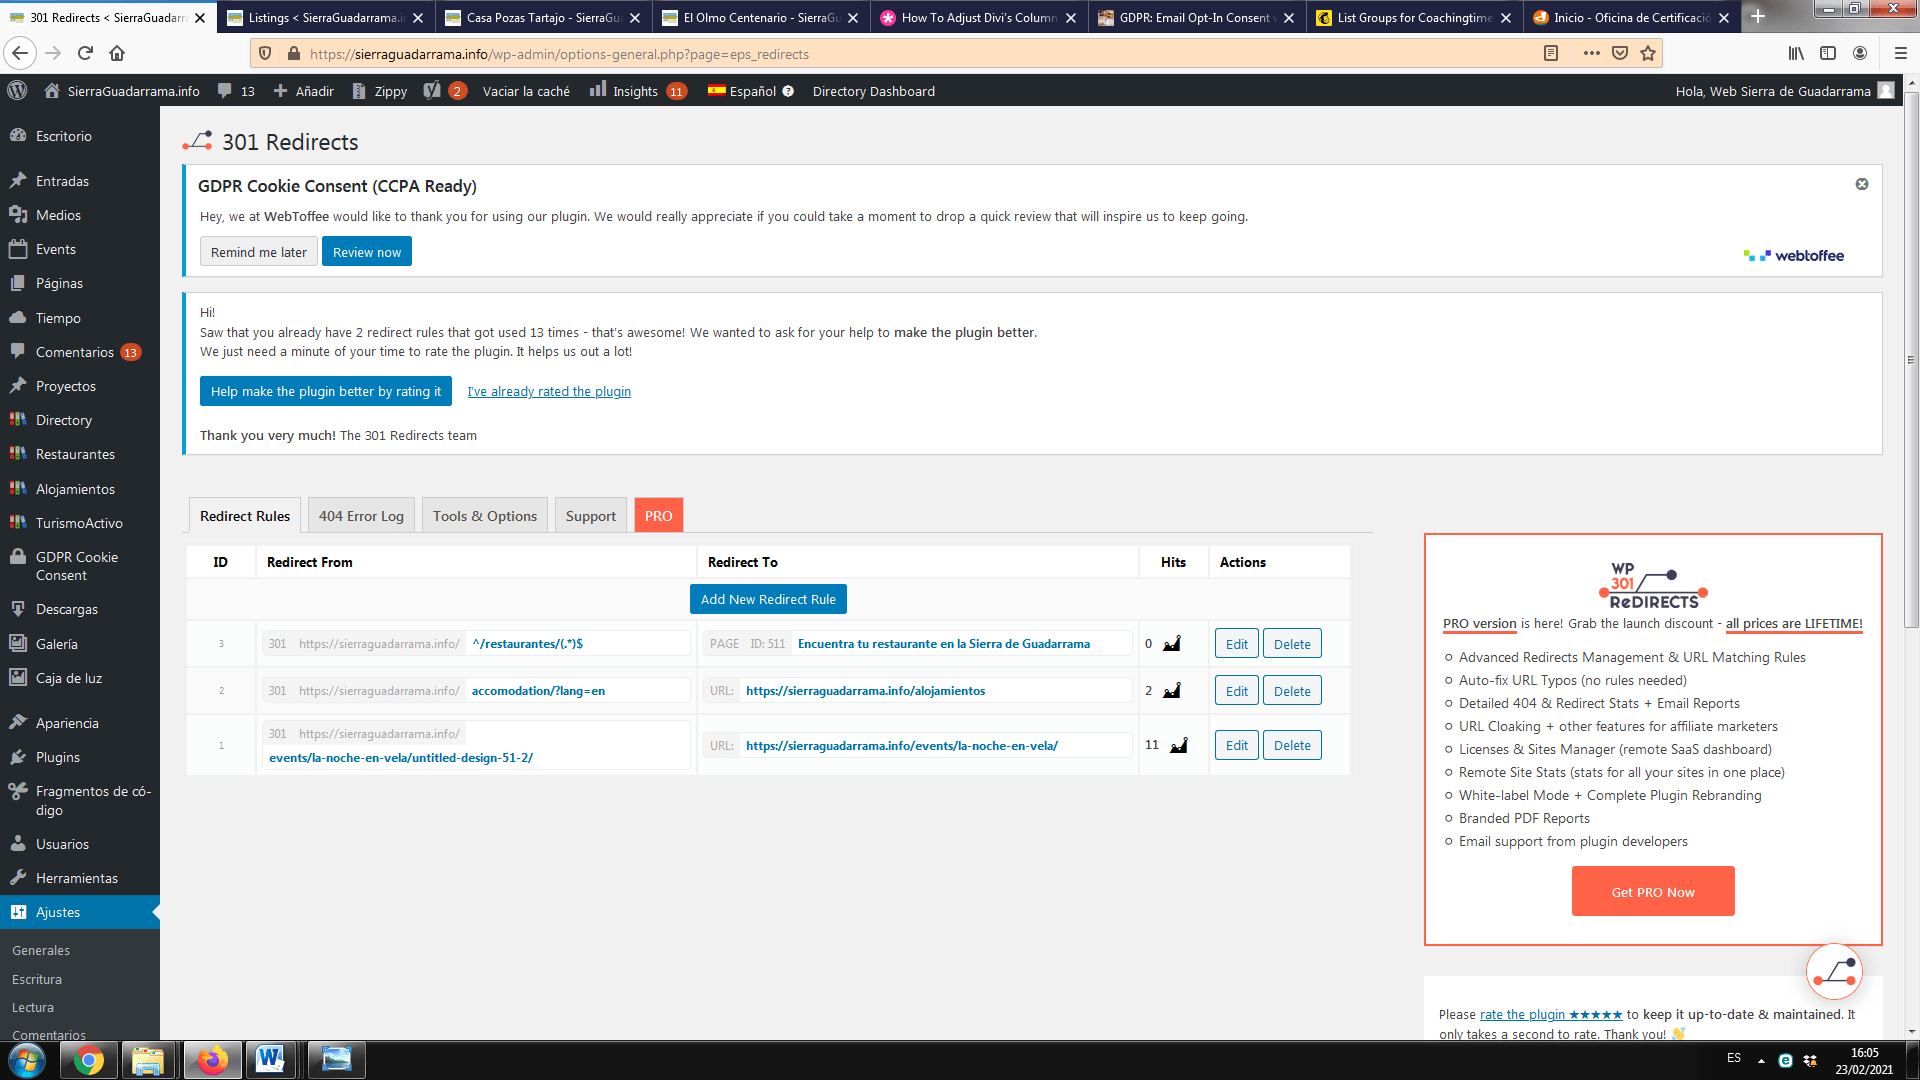Click Add New Redirect Rule button

(x=768, y=599)
